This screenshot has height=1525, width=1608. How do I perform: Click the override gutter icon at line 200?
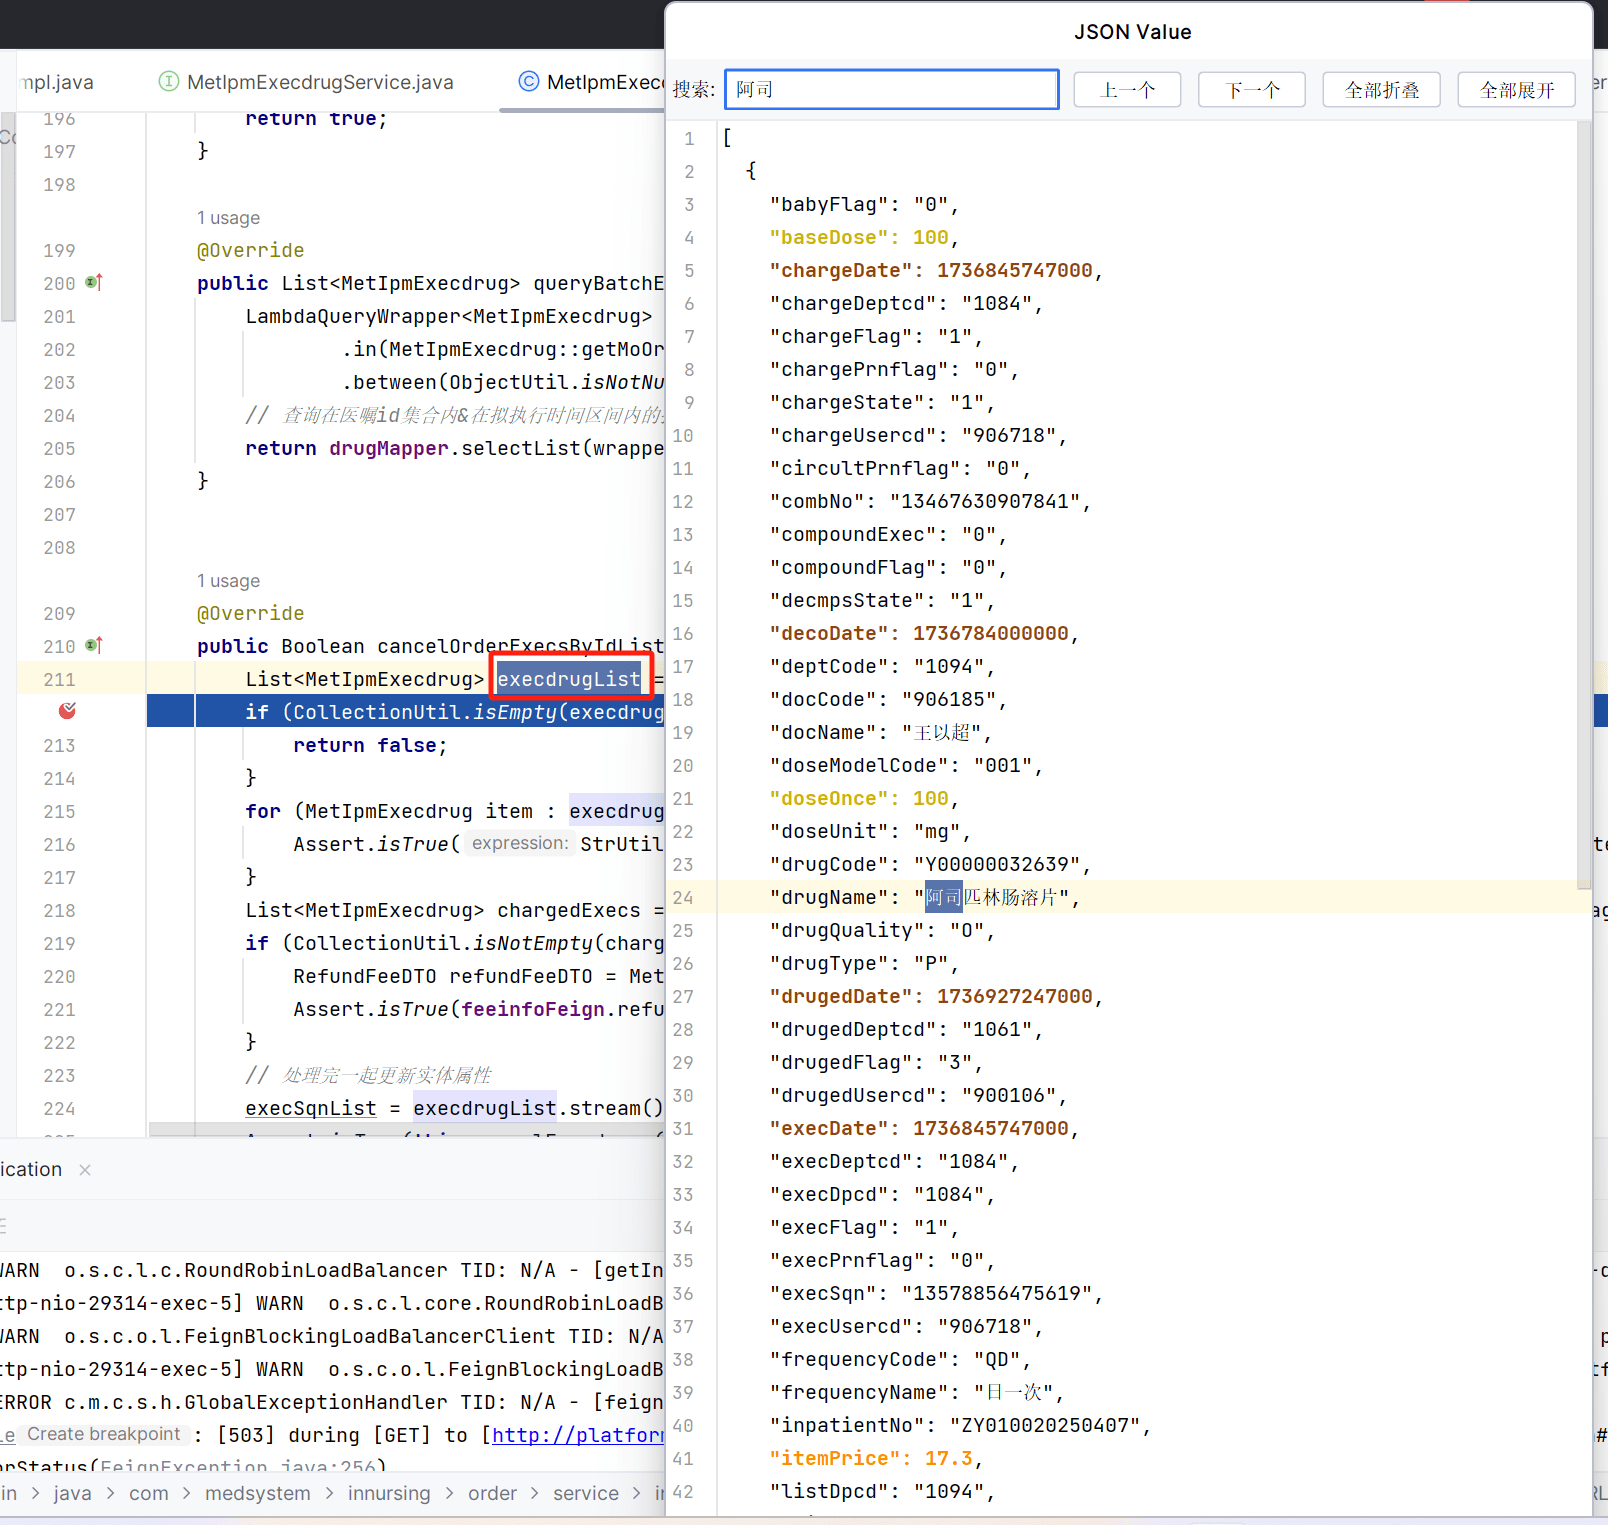click(94, 283)
